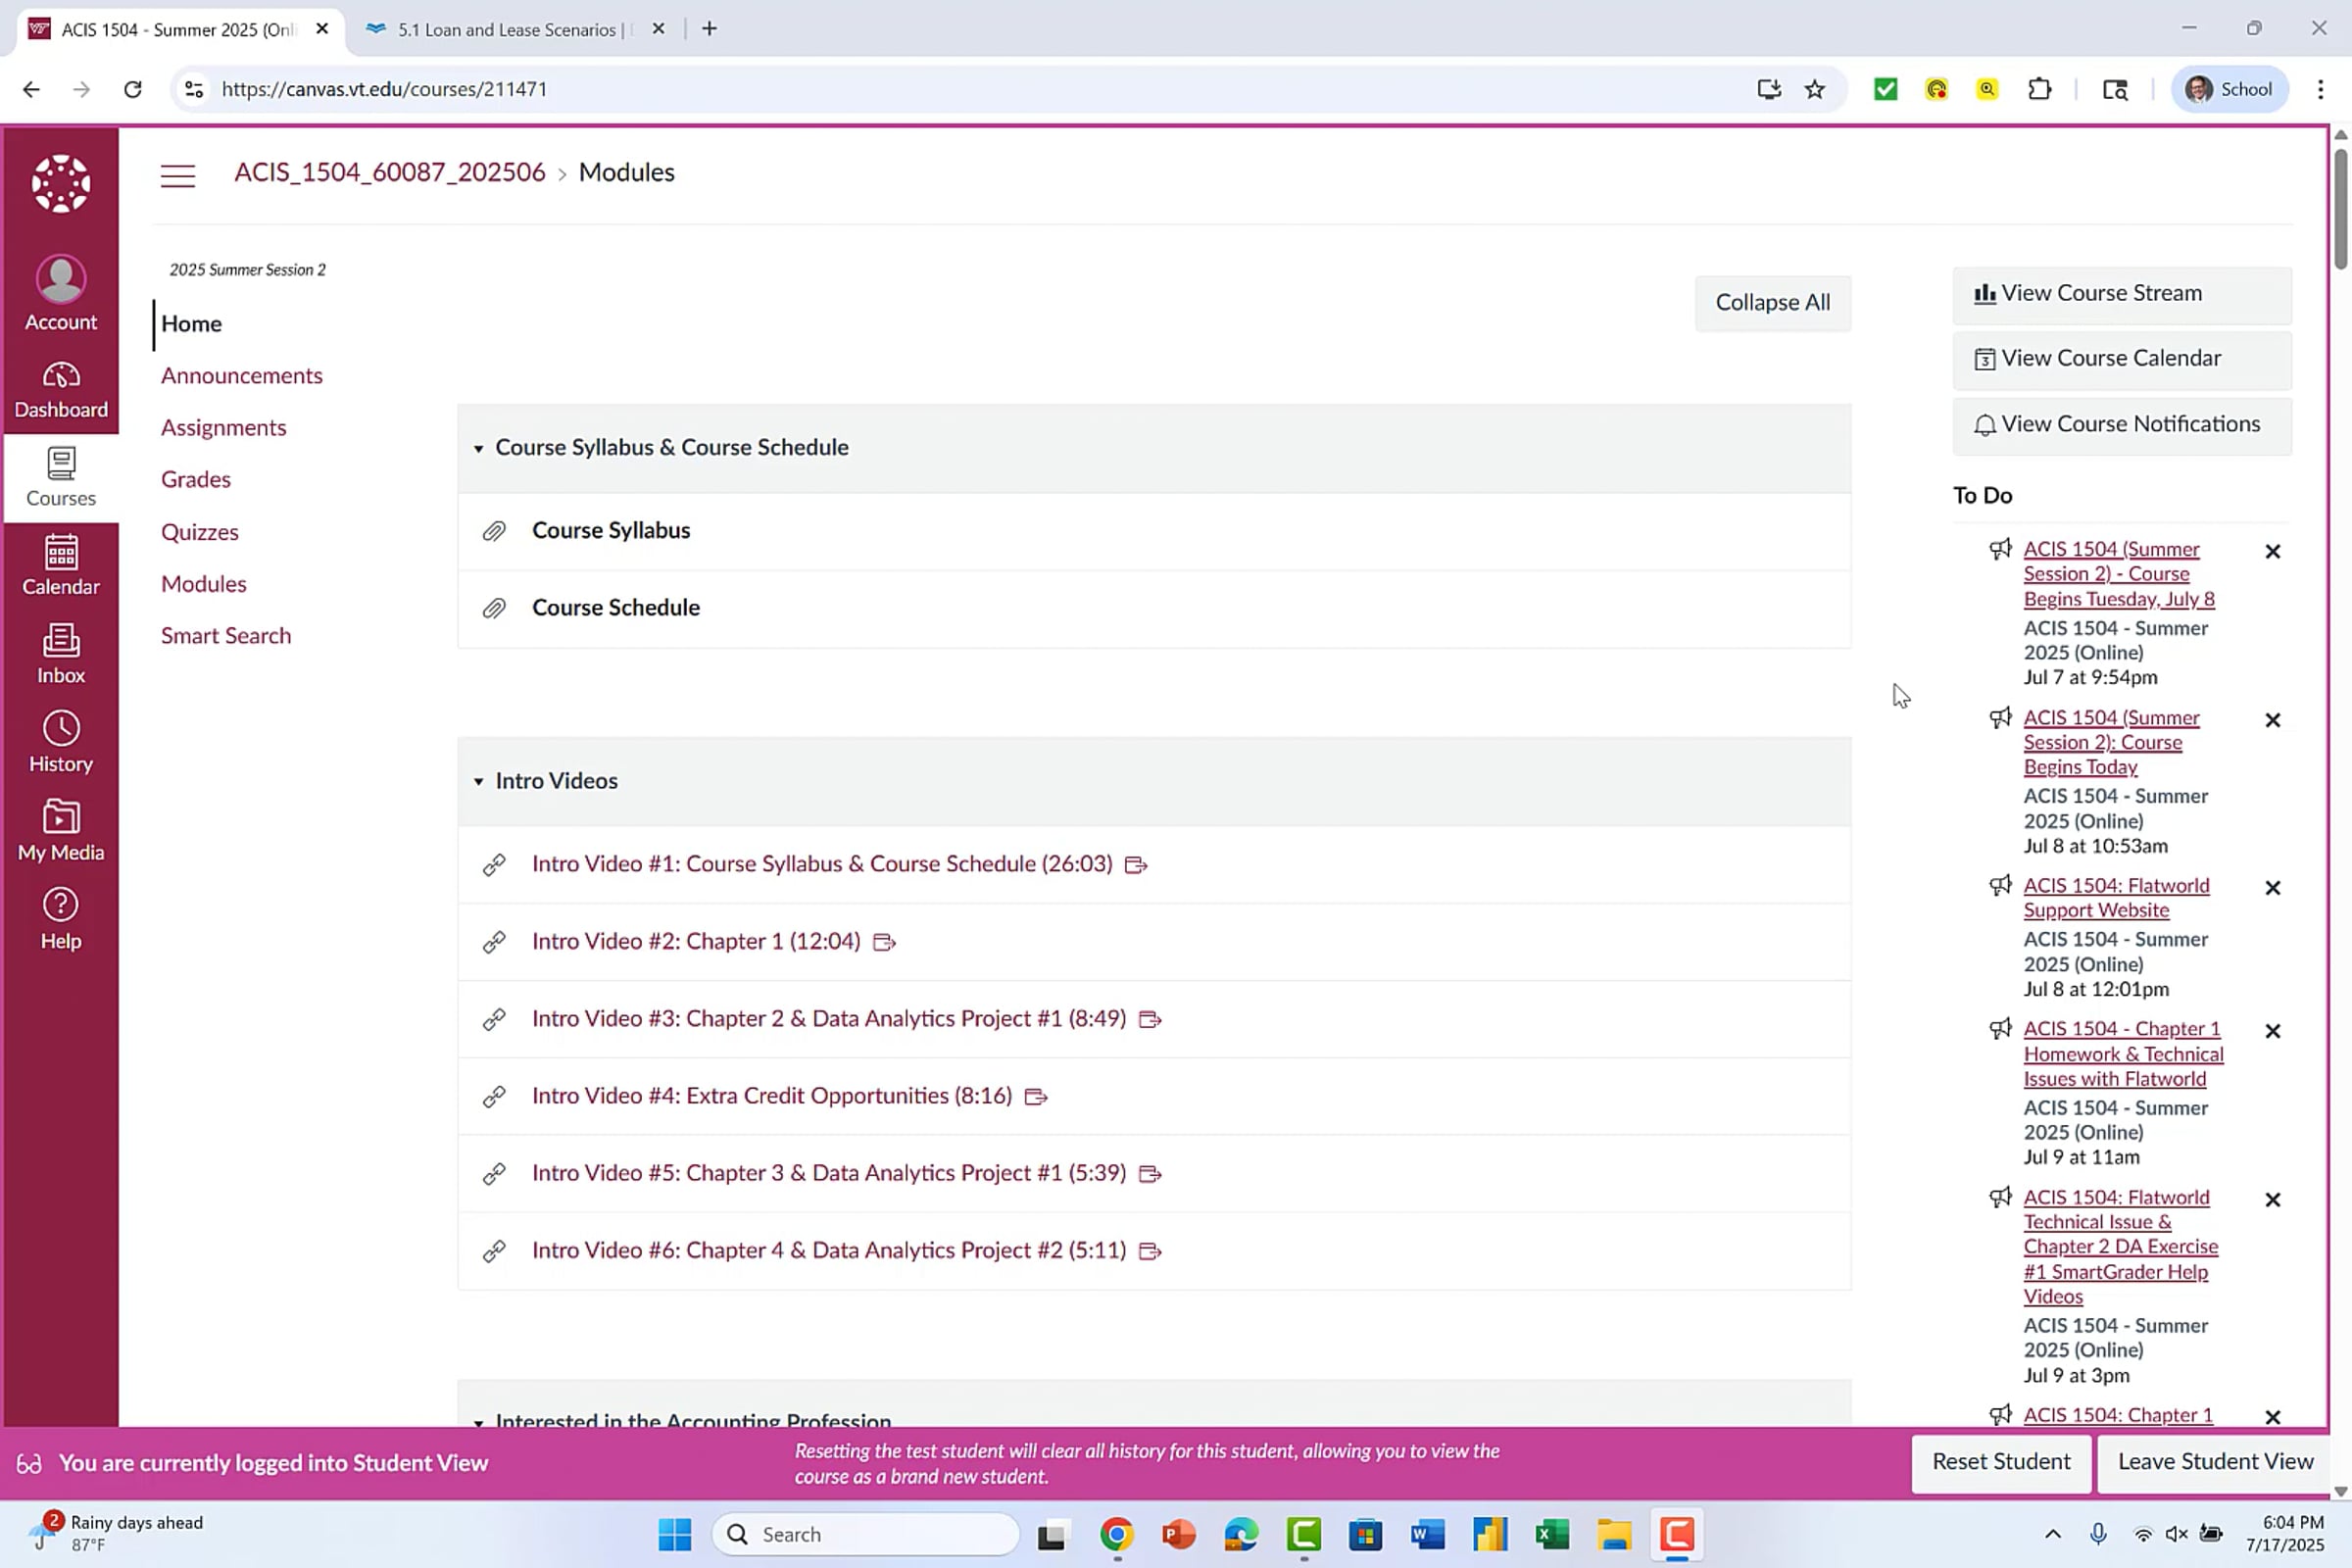Open Intro Video #2: Chapter 1 link

pyautogui.click(x=695, y=941)
